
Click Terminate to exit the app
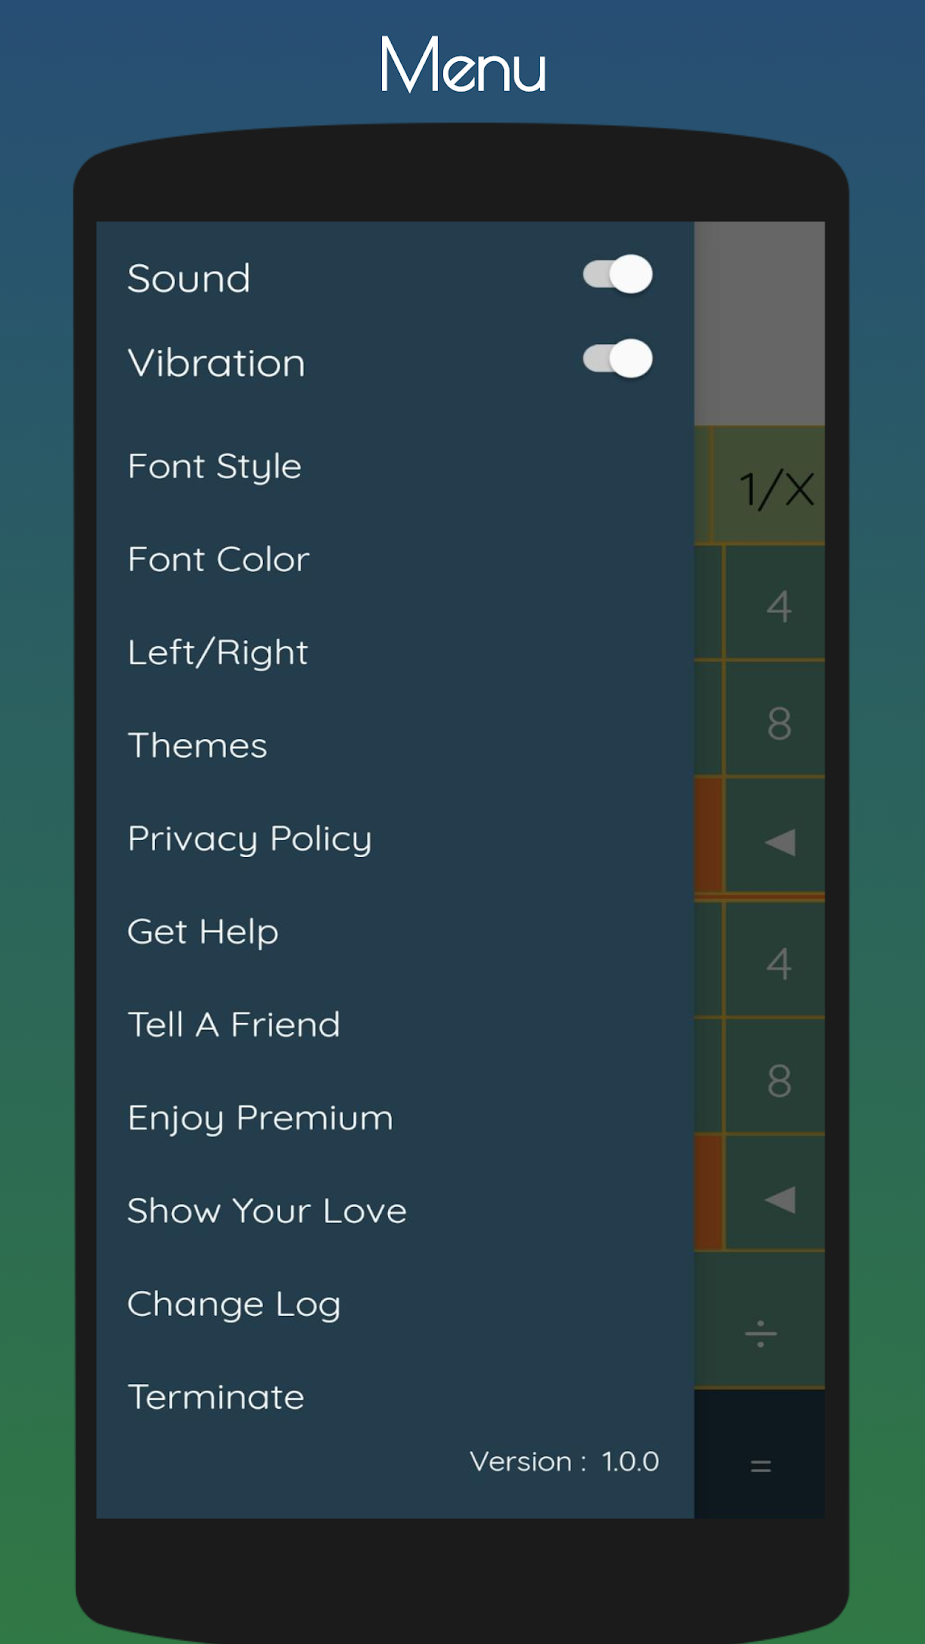click(216, 1396)
